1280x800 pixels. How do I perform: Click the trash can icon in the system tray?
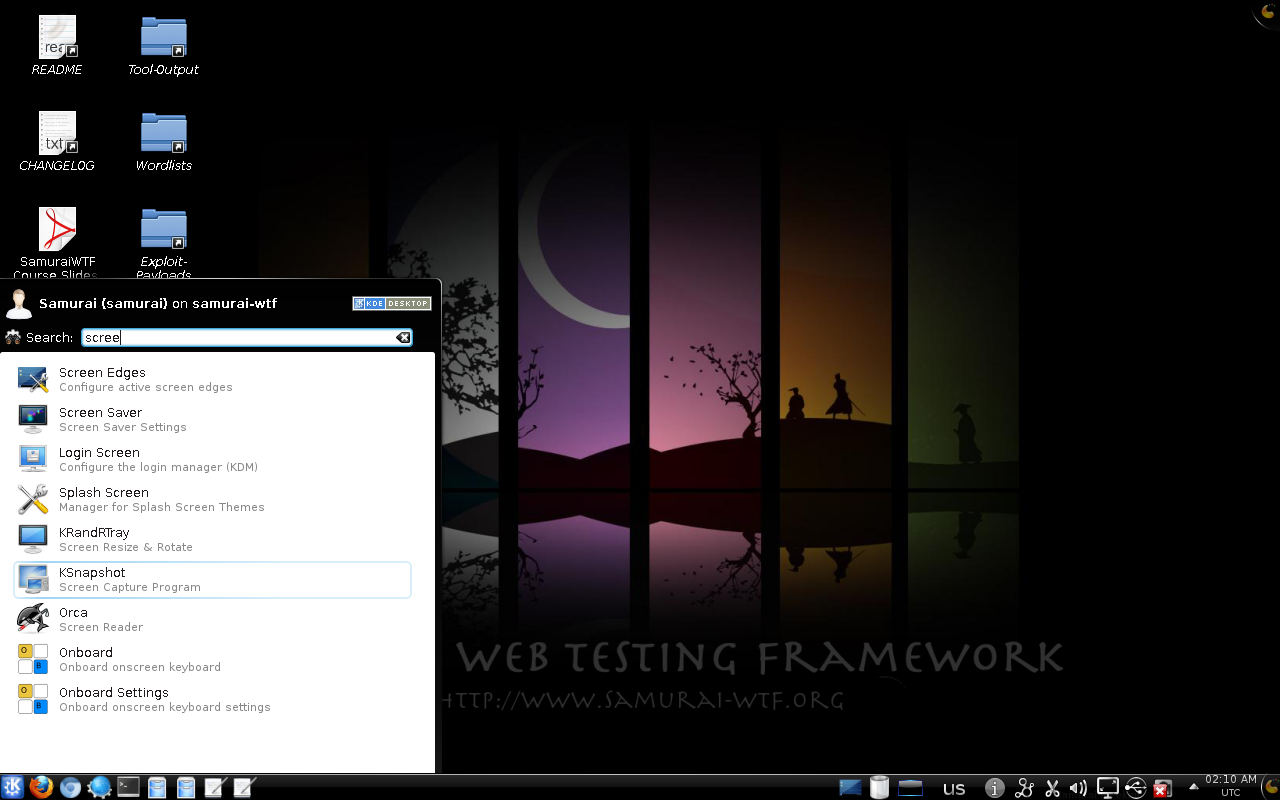click(x=879, y=787)
